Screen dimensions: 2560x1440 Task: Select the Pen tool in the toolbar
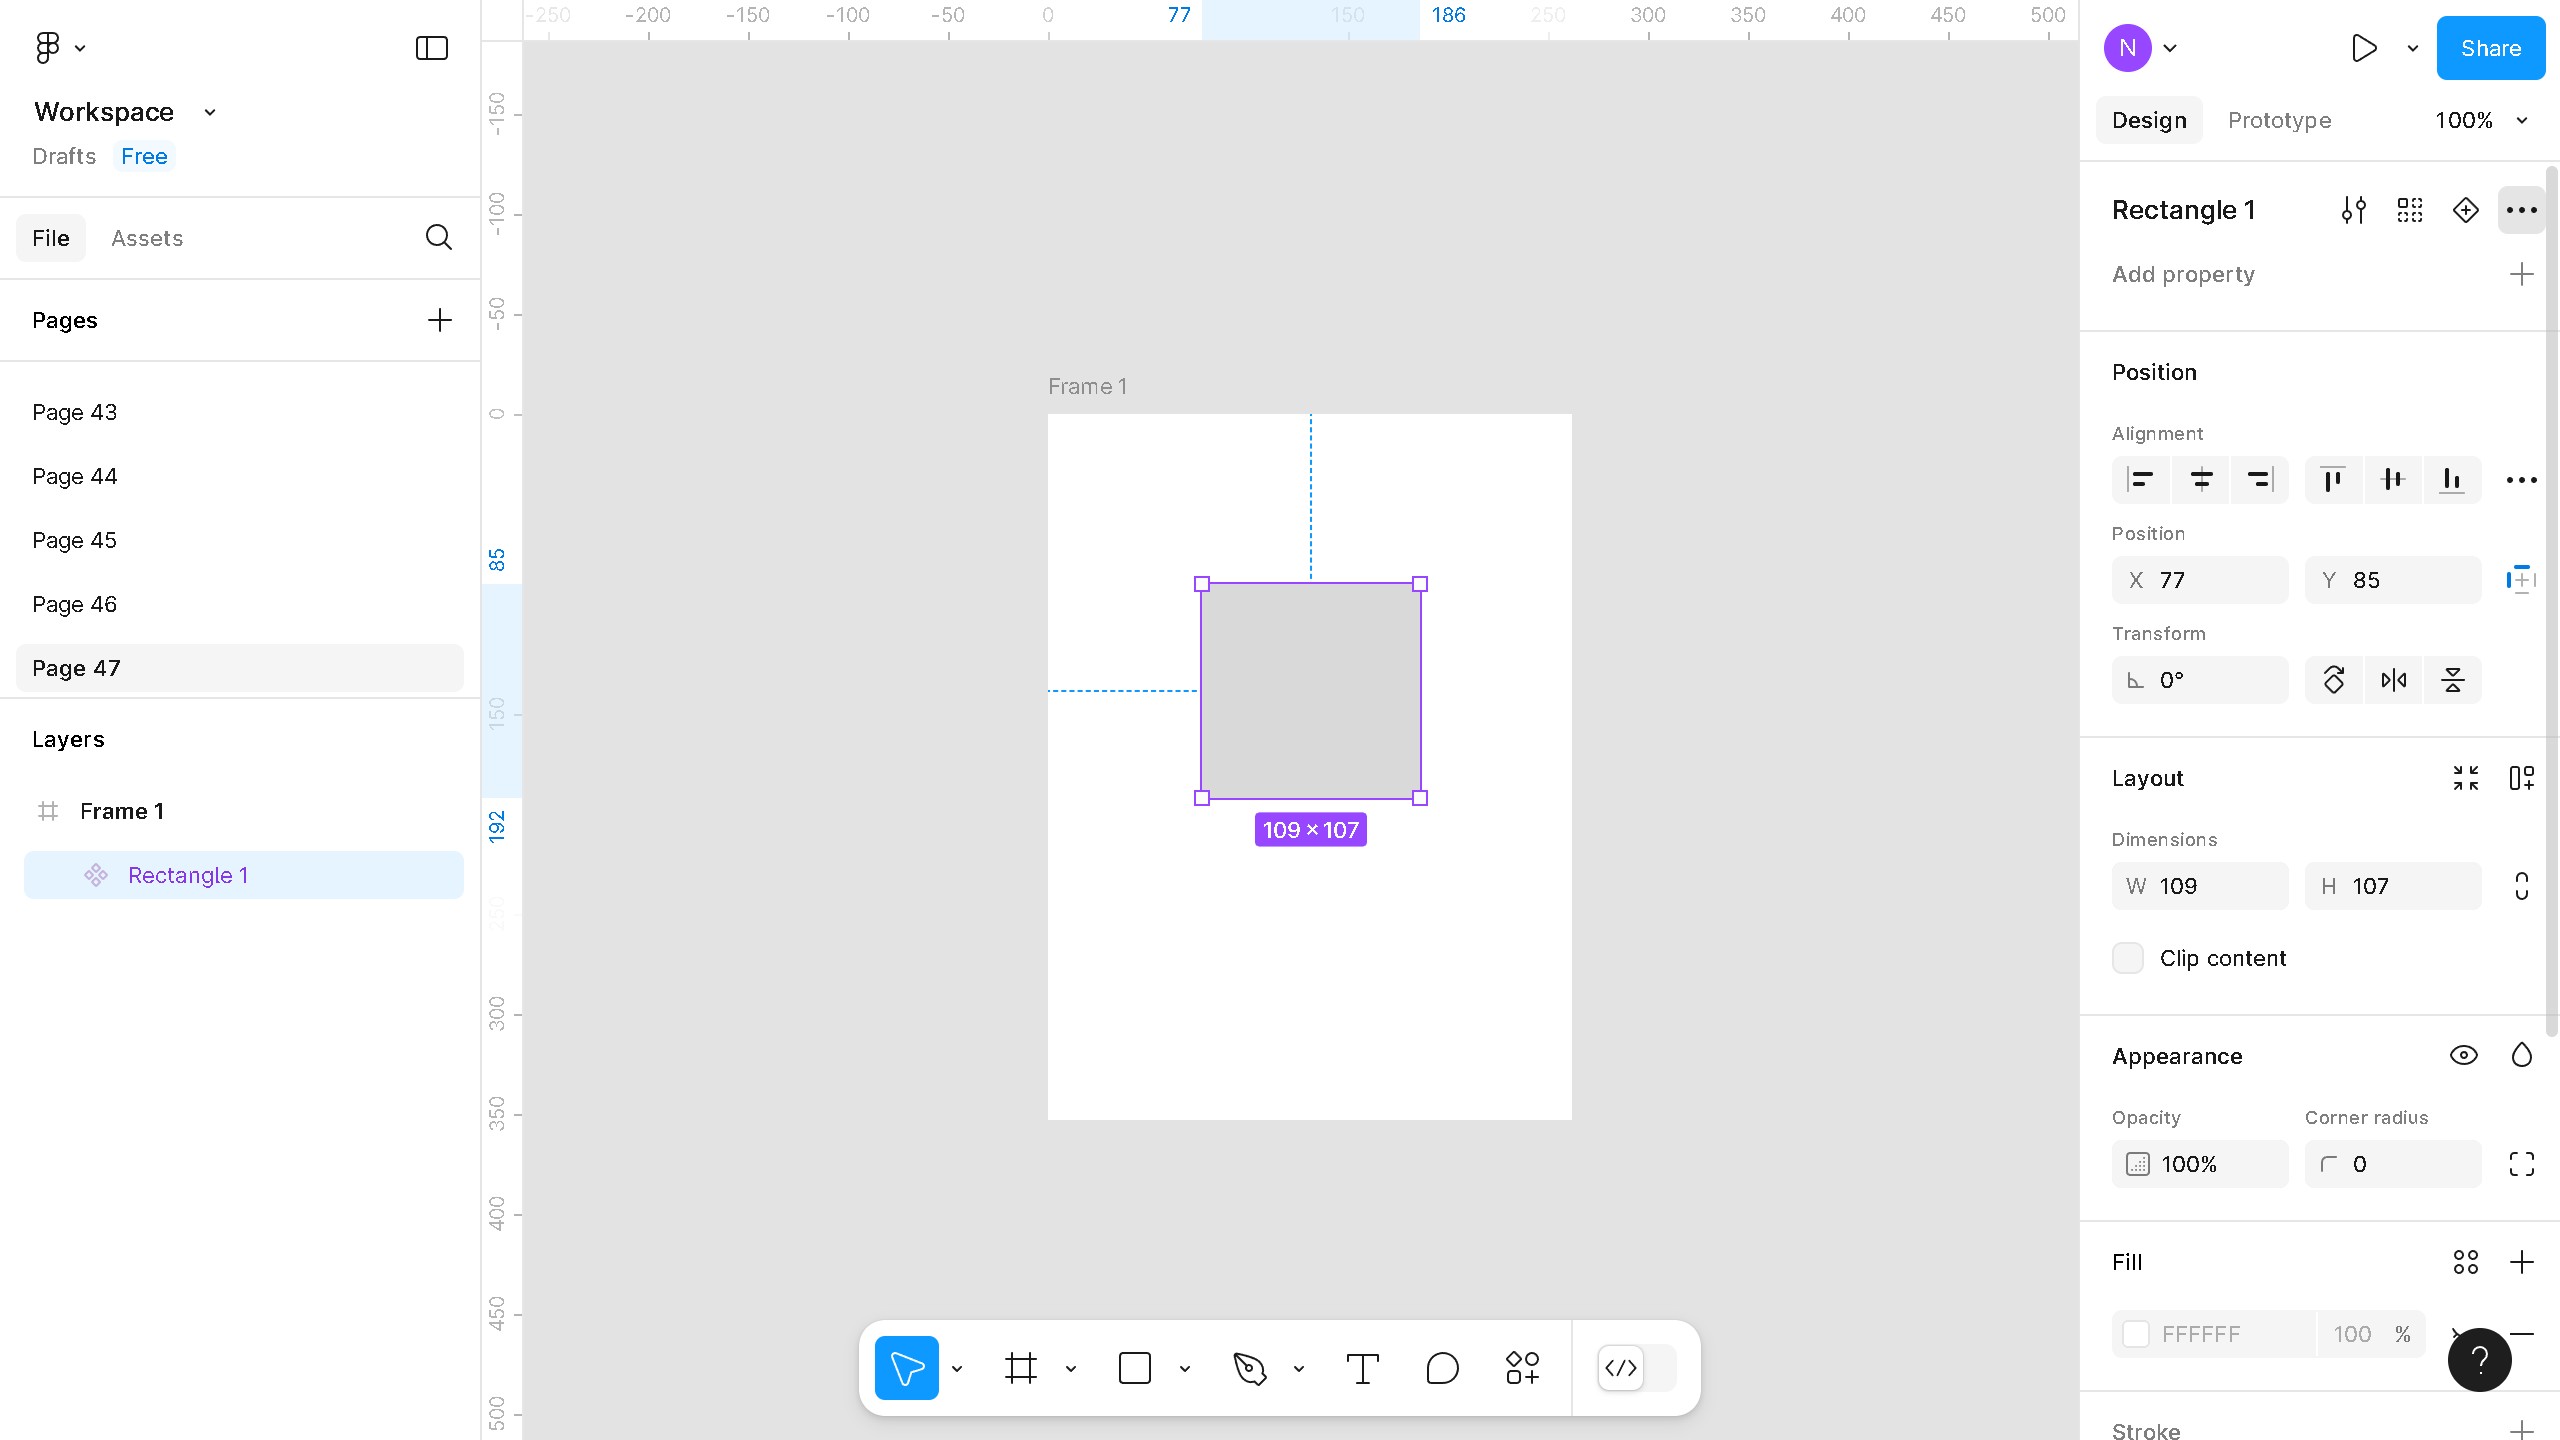[1249, 1368]
